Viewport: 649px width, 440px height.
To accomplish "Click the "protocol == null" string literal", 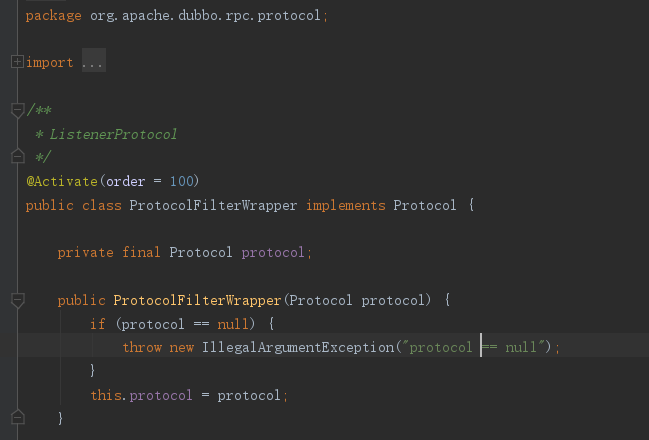I will 474,347.
